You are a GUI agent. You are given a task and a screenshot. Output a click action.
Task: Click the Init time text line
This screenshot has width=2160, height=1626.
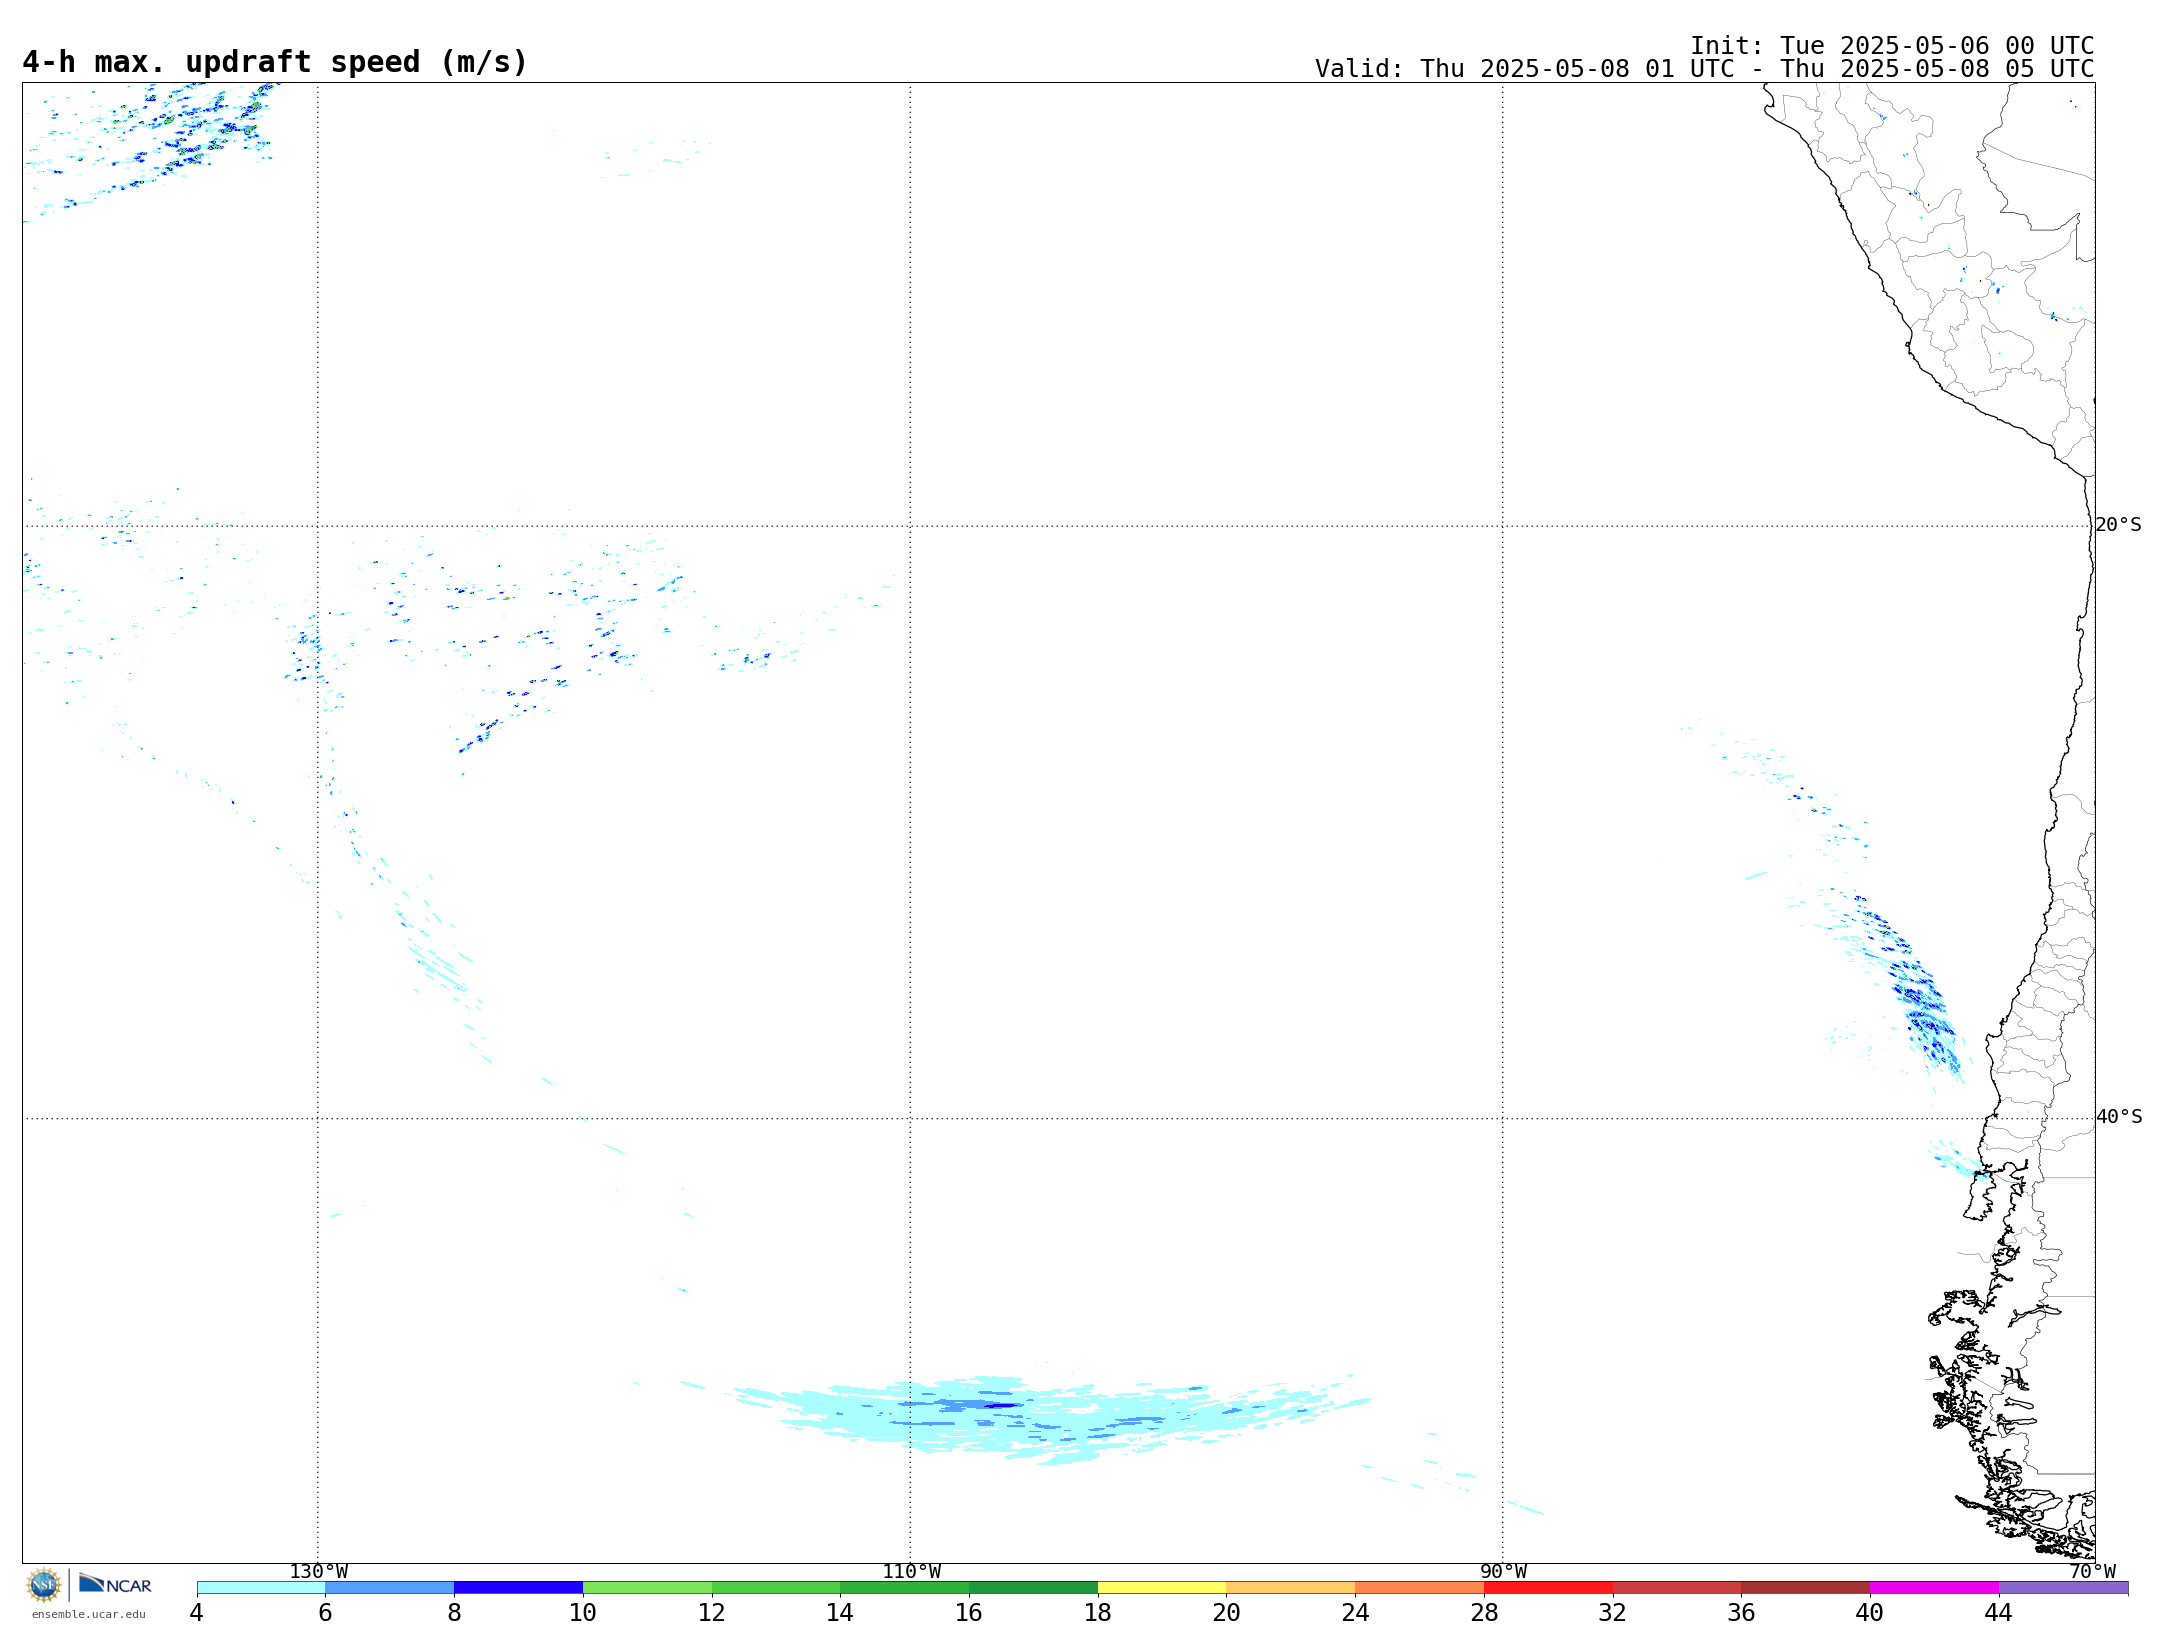(1892, 46)
